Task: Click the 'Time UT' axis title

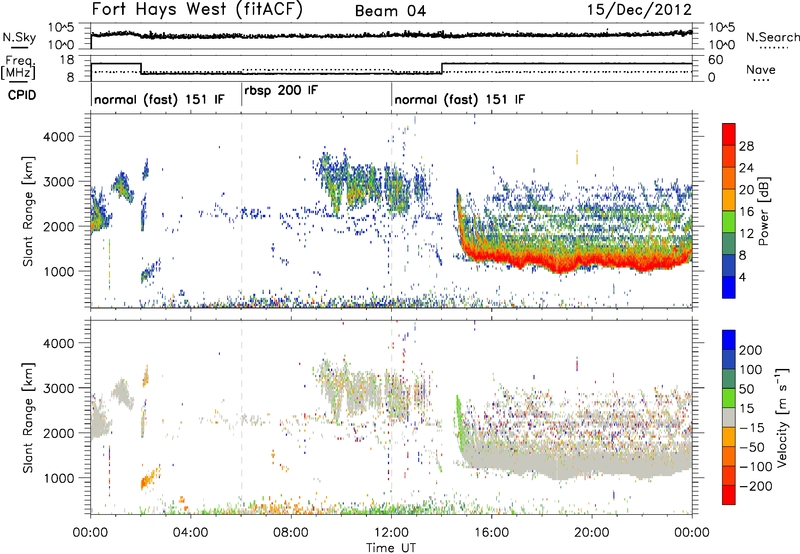Action: point(391,548)
